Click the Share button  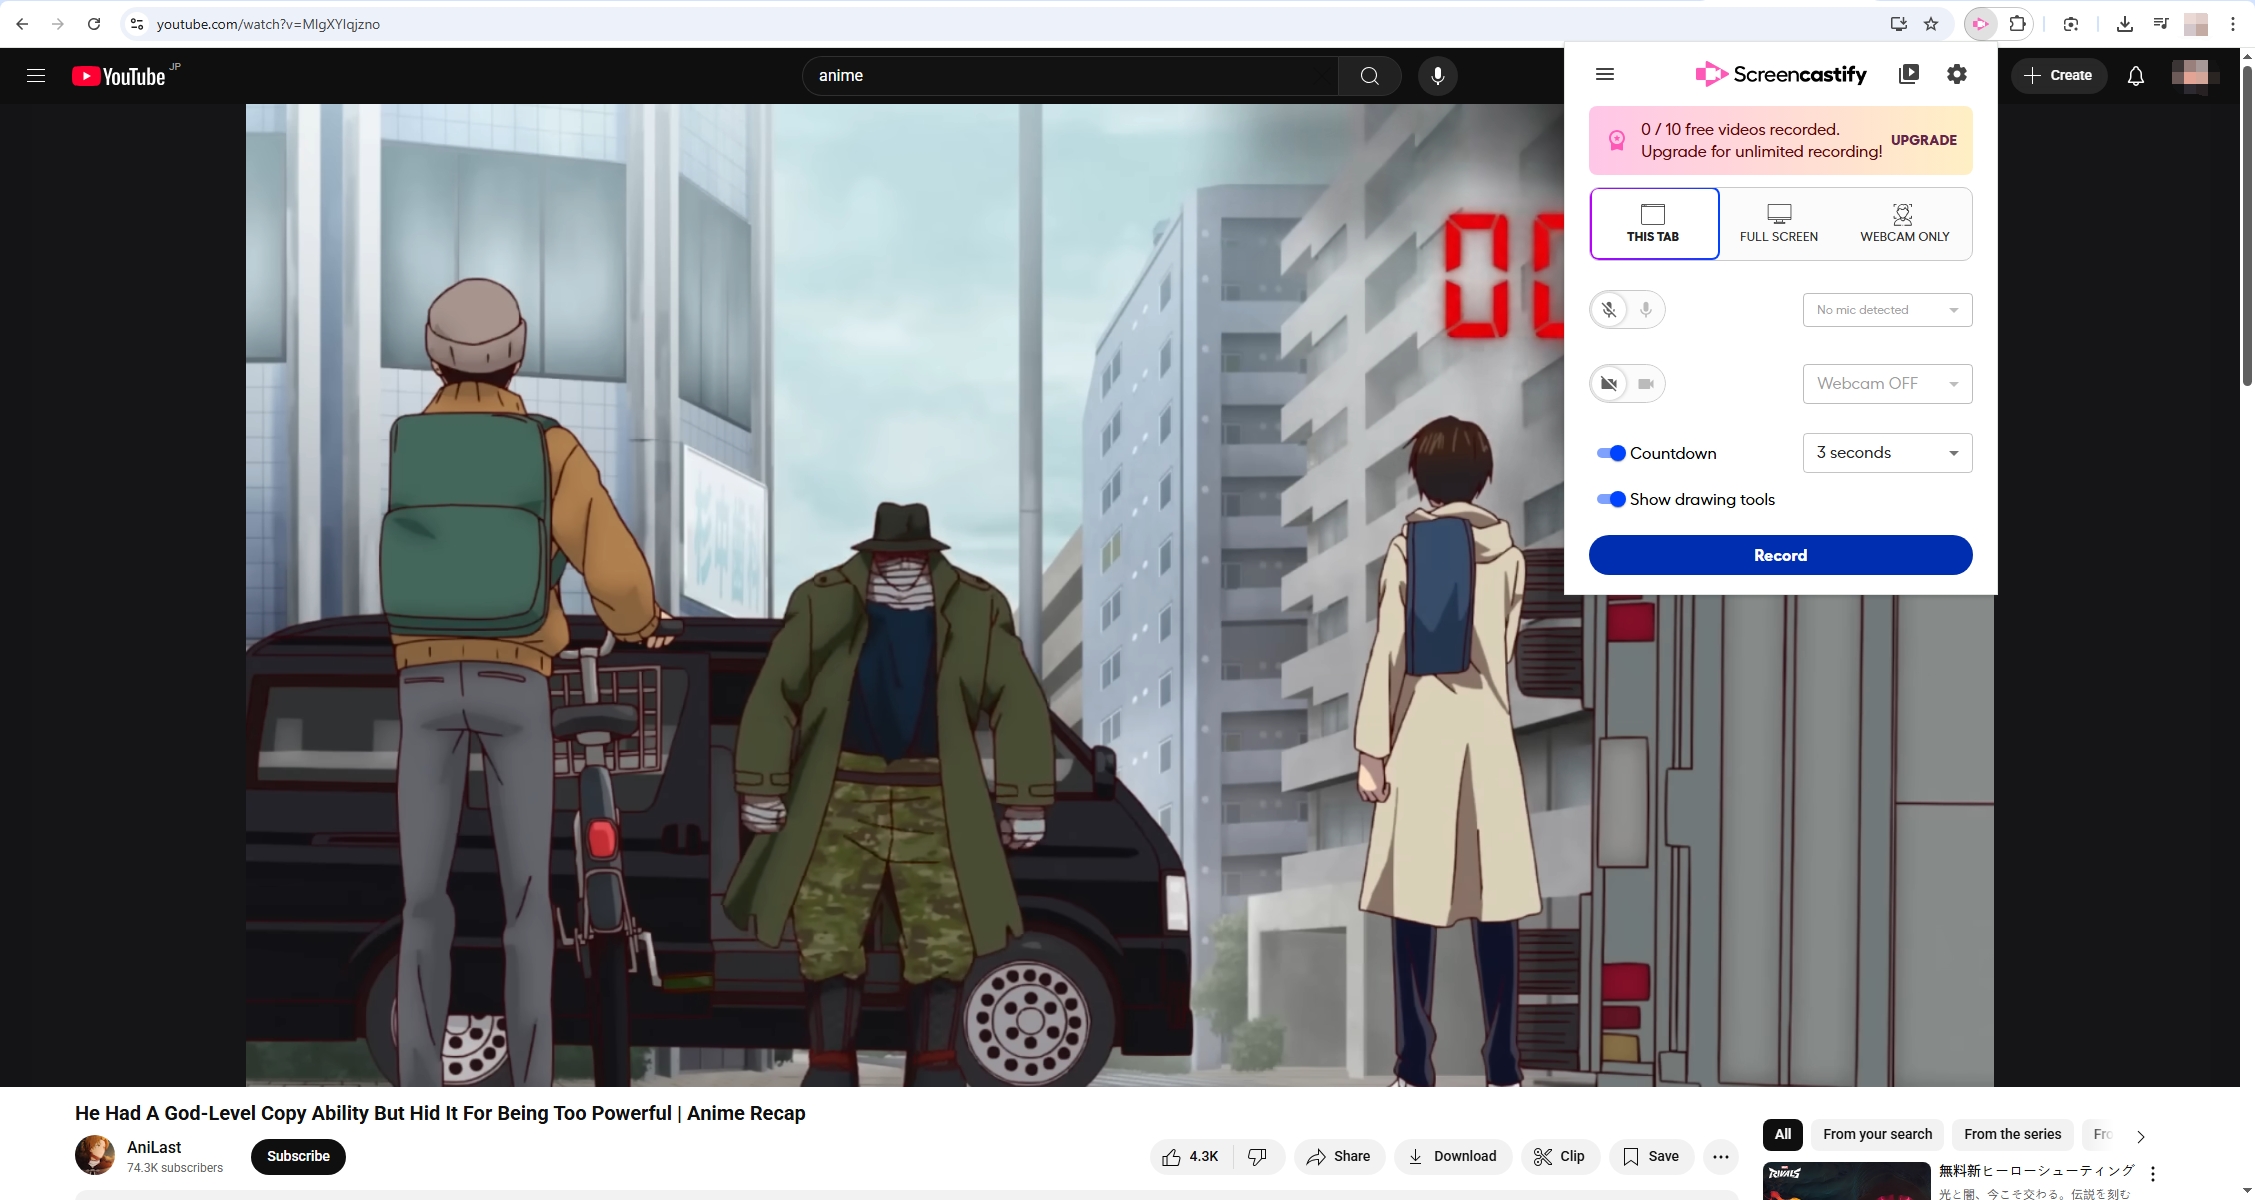[1339, 1156]
